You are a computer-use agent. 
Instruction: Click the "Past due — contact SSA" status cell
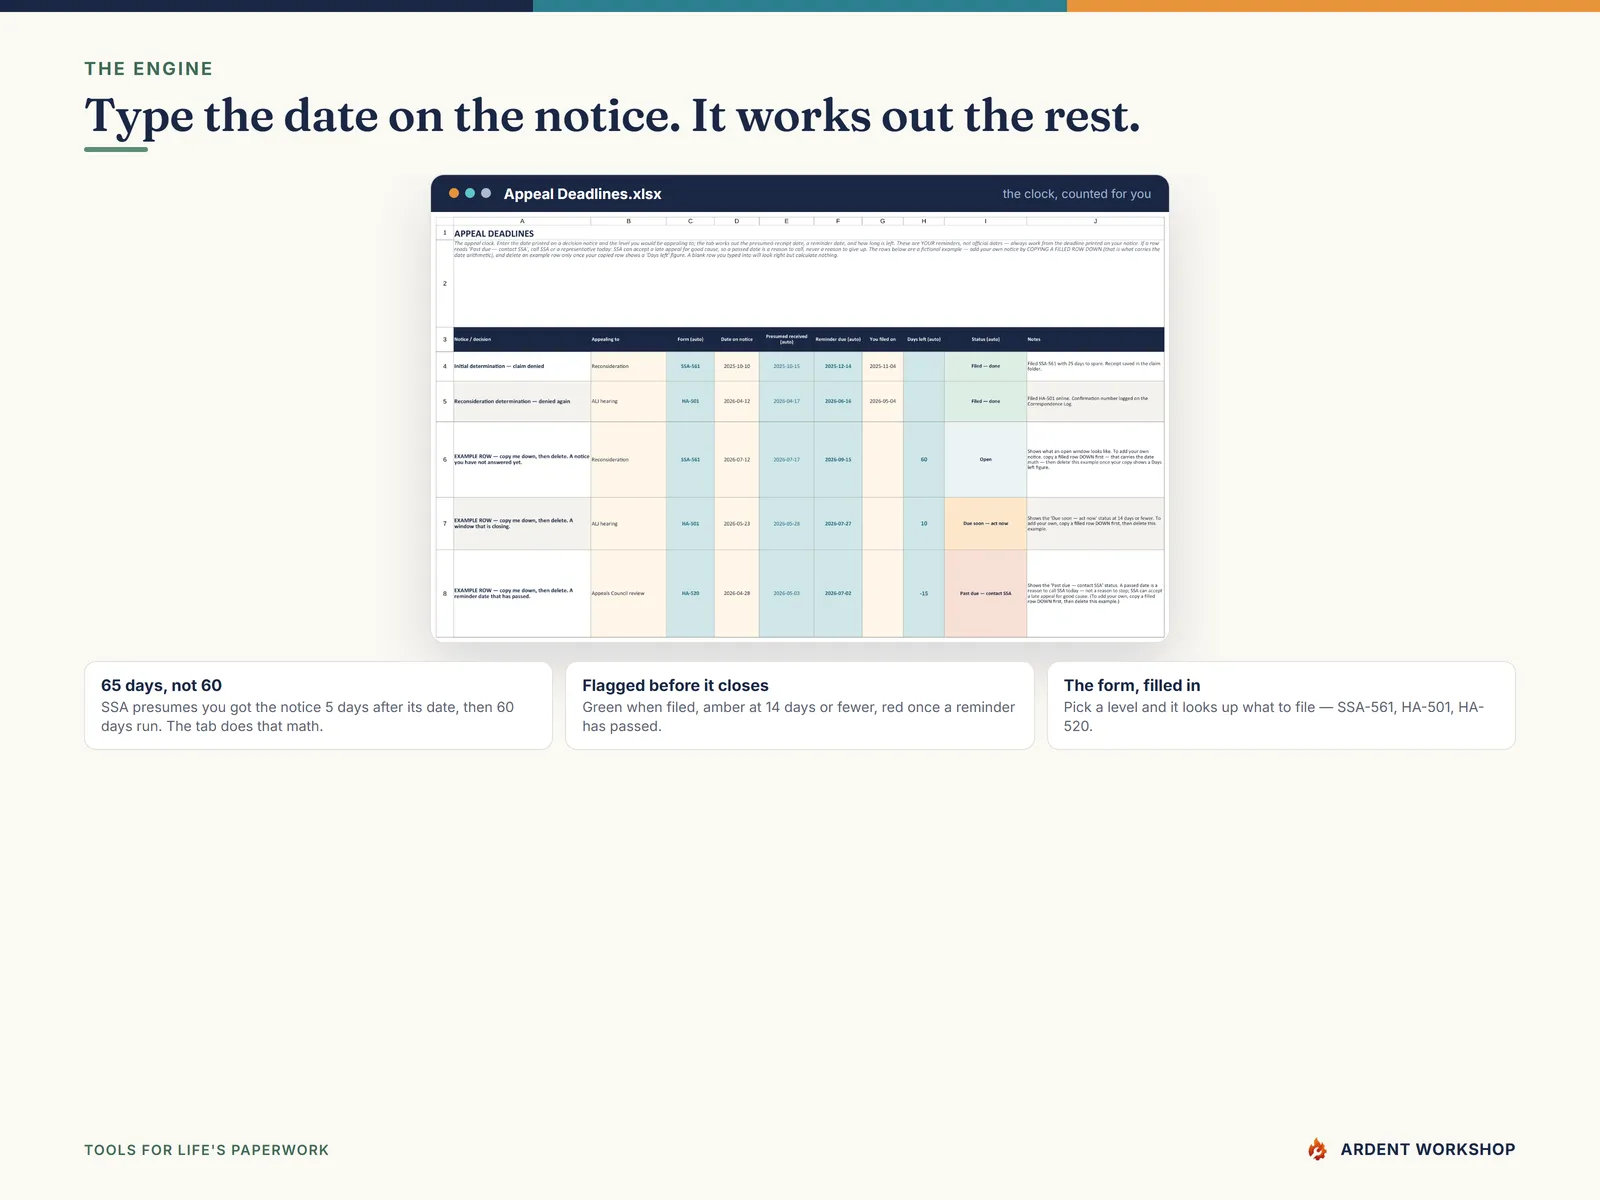point(985,593)
